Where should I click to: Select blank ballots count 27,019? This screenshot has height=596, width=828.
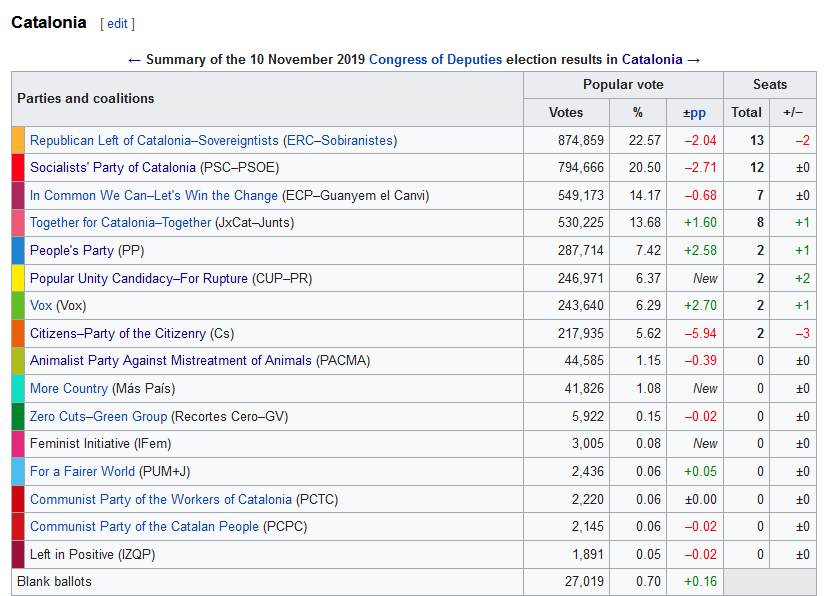[x=584, y=582]
